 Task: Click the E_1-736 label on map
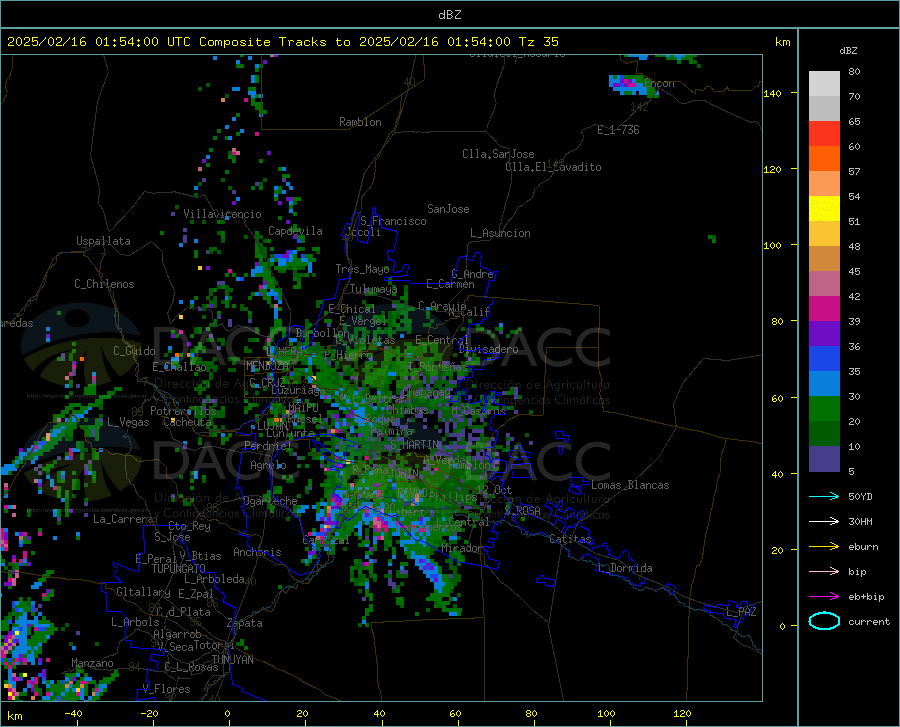[x=618, y=130]
